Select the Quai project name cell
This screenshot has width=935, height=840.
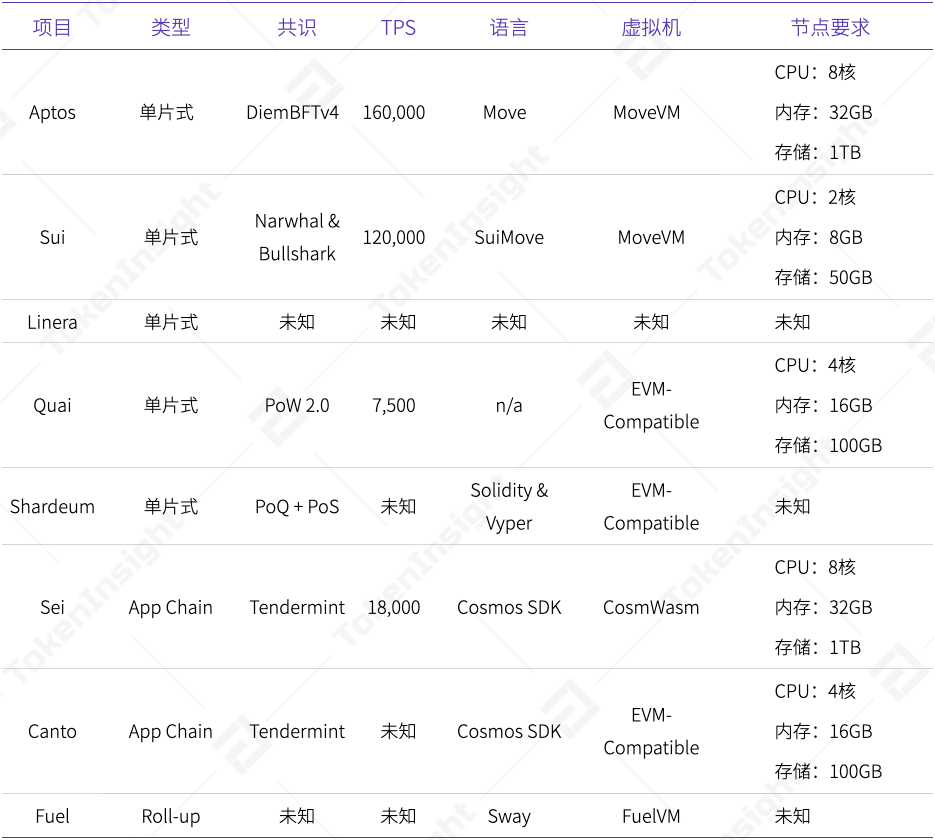tap(52, 405)
